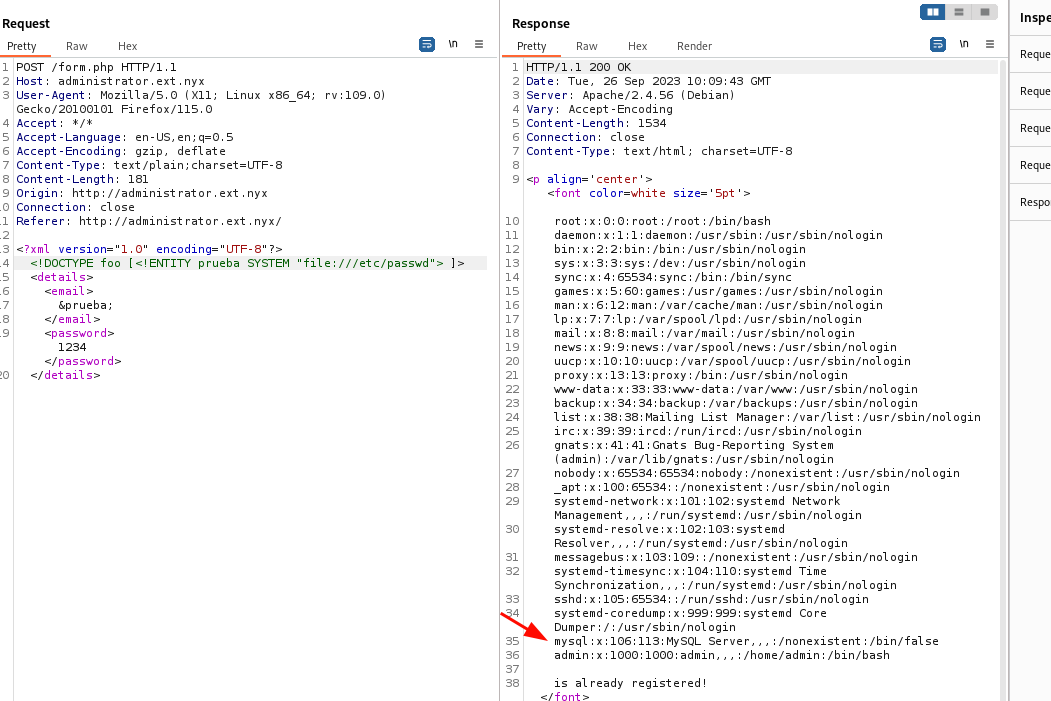Click the 'is already registered!' text

[x=631, y=684]
